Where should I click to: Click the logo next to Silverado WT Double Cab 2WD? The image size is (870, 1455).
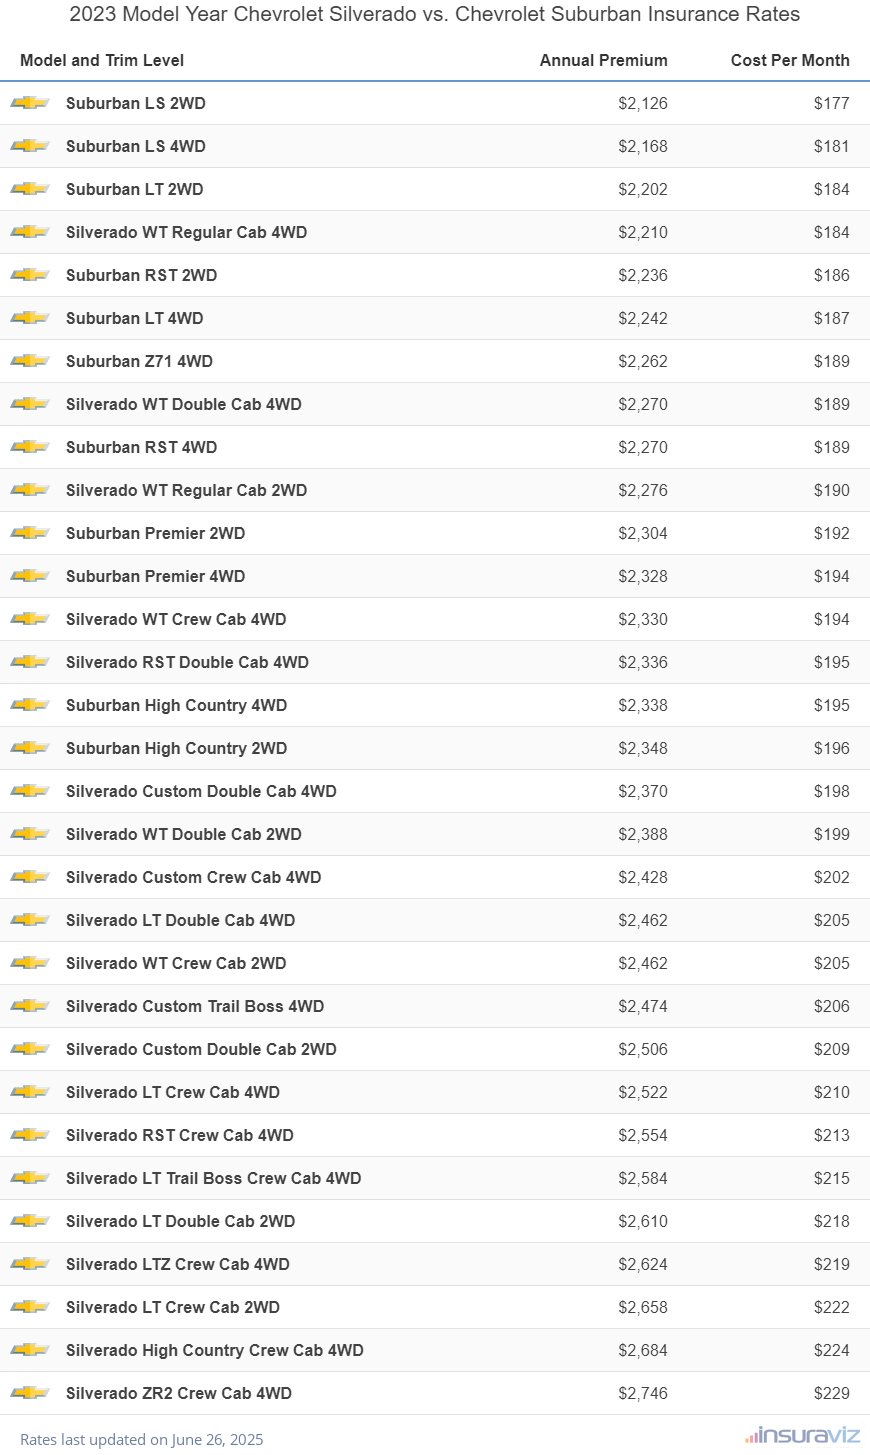pos(30,834)
